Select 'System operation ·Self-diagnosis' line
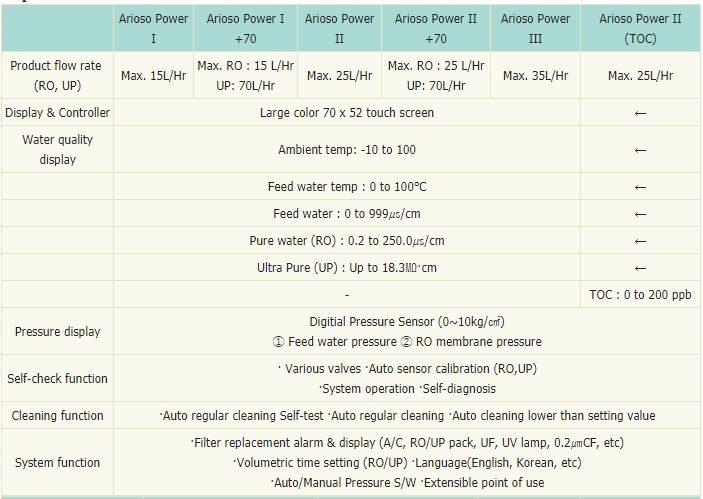The image size is (703, 499). coord(407,388)
